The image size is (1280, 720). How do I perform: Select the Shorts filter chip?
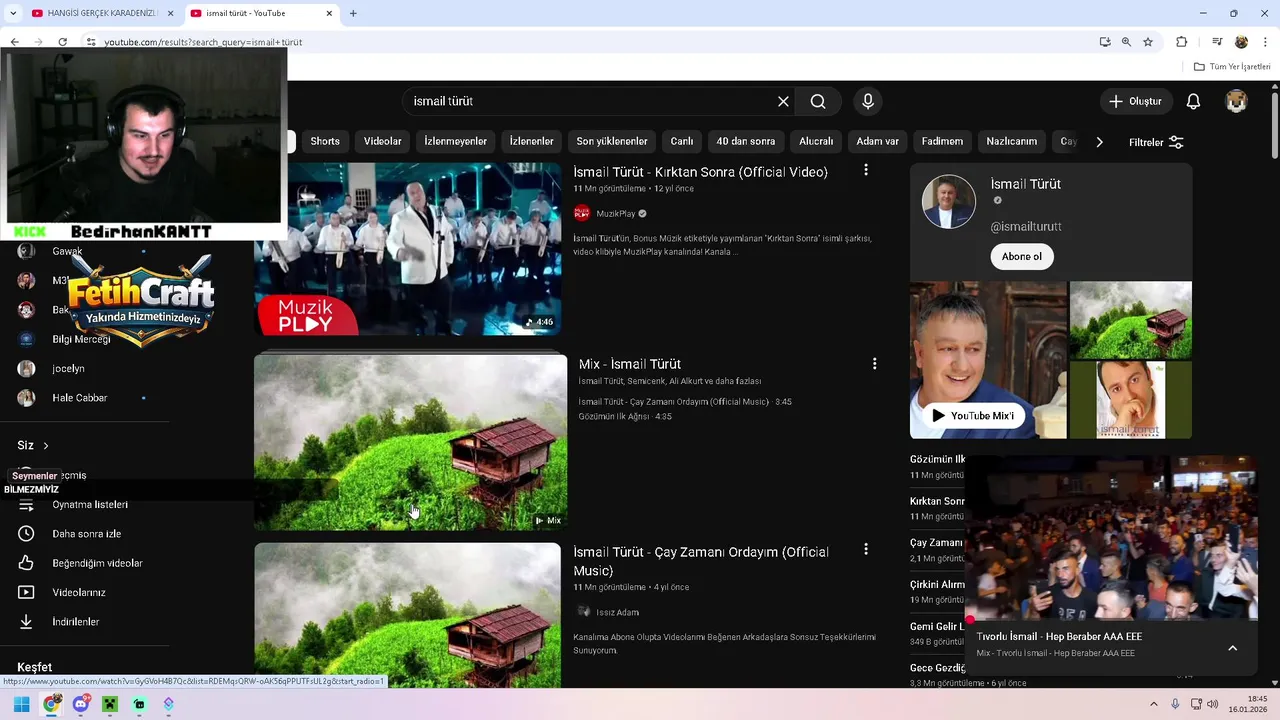coord(325,141)
